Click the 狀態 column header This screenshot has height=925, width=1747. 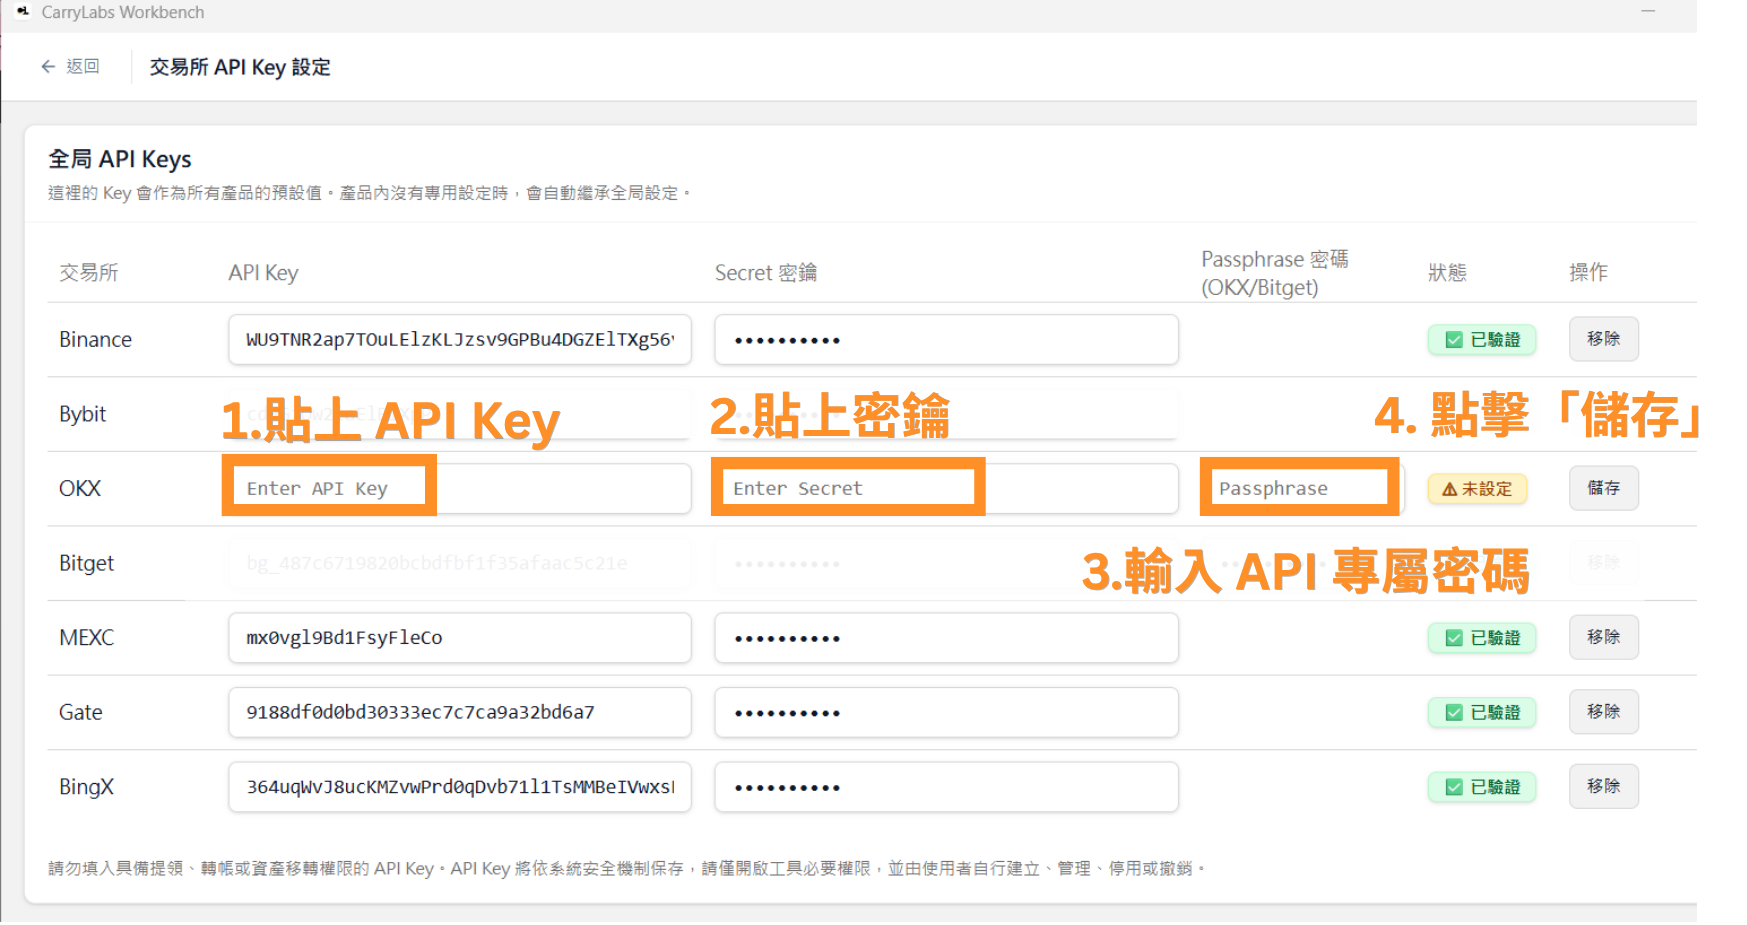pyautogui.click(x=1447, y=273)
